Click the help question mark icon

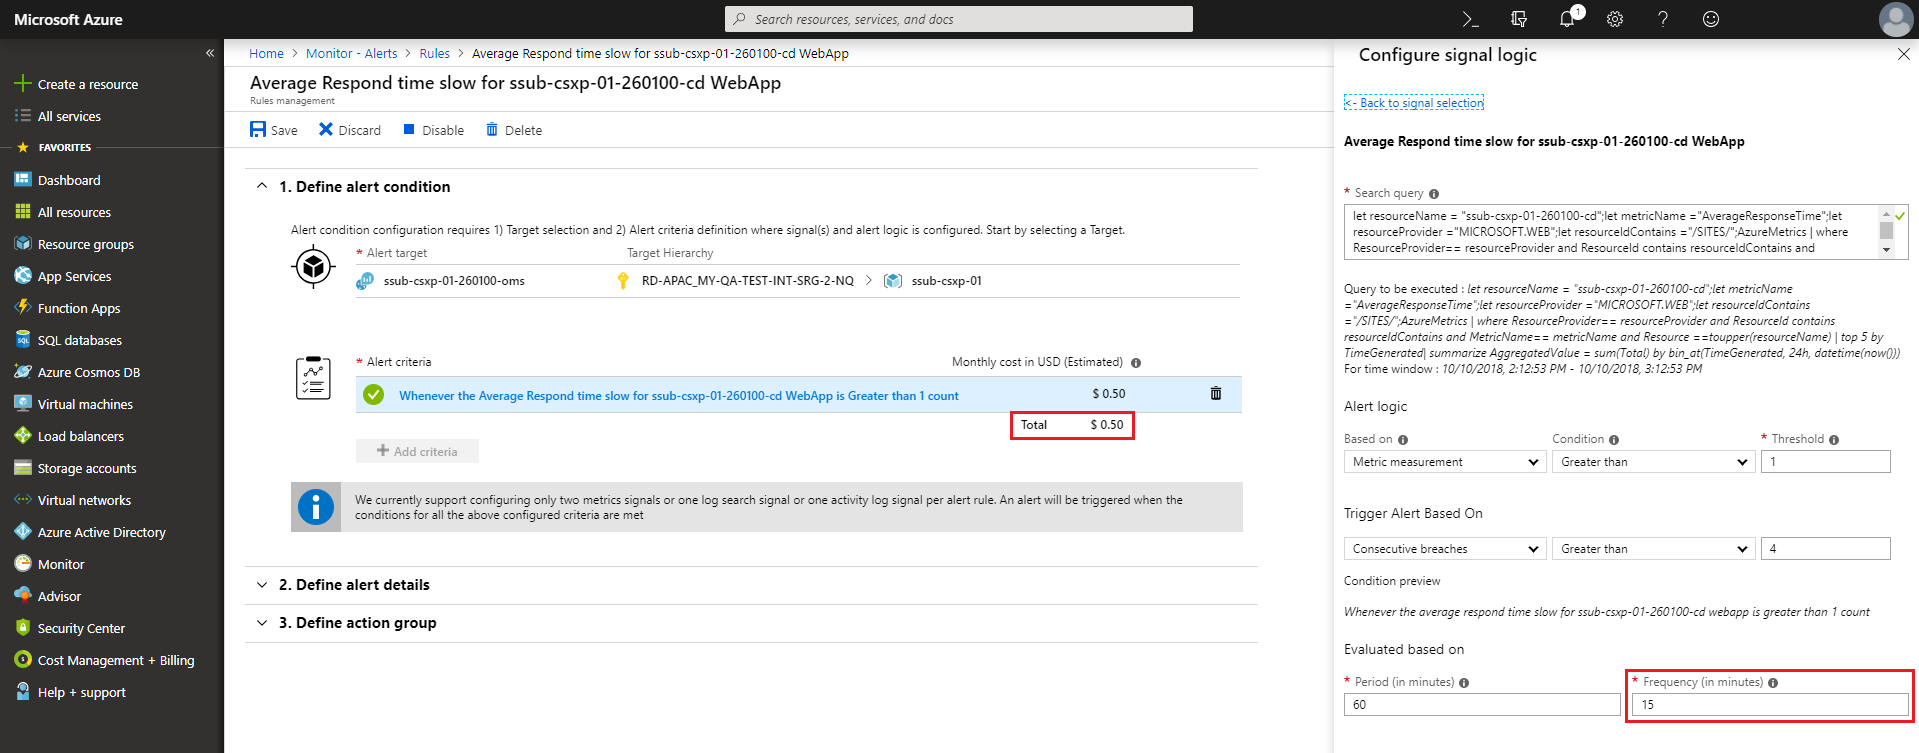(x=1663, y=19)
